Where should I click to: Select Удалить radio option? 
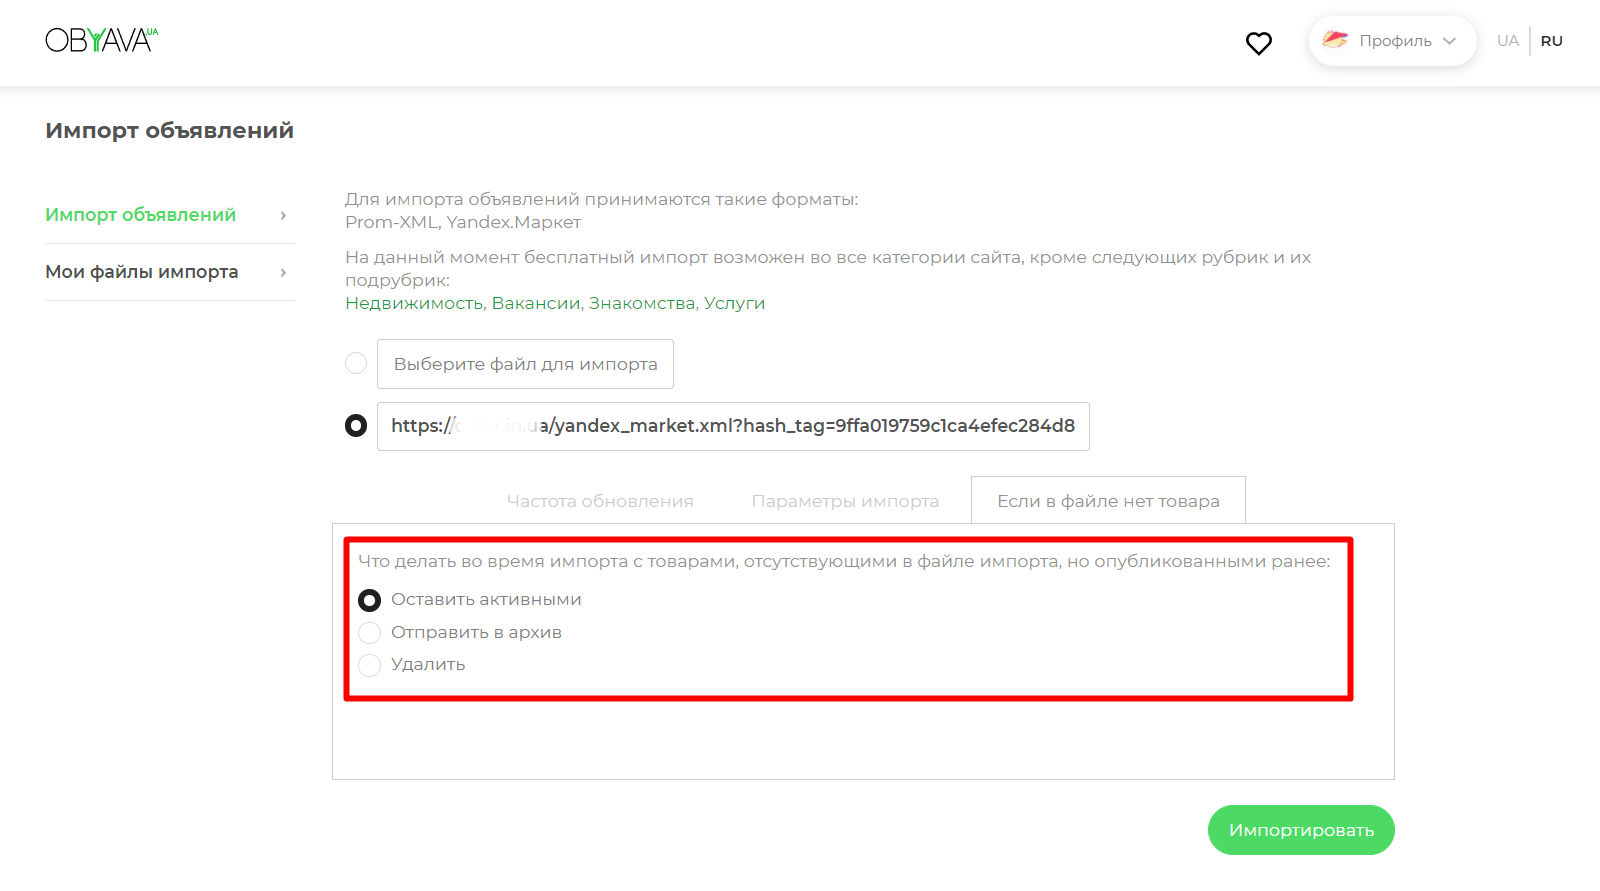pos(370,665)
